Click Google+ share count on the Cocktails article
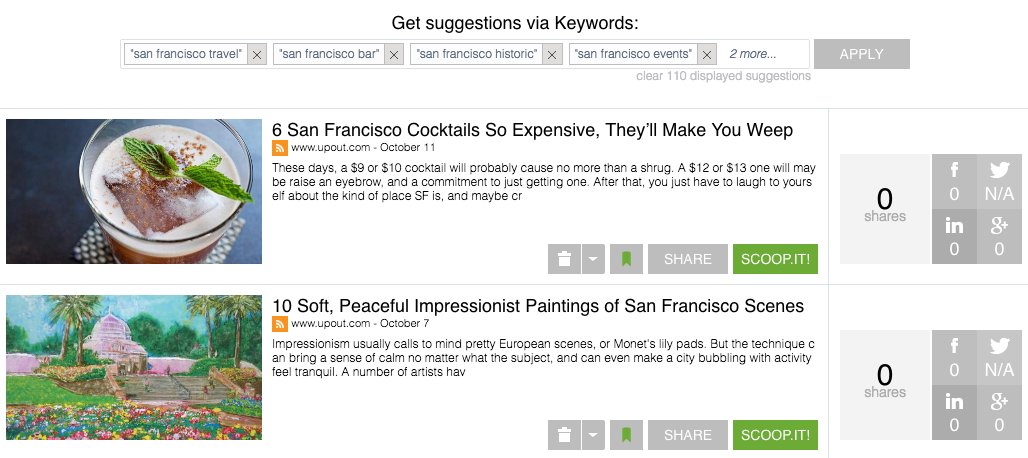Screen dimensions: 1028x458 point(998,237)
